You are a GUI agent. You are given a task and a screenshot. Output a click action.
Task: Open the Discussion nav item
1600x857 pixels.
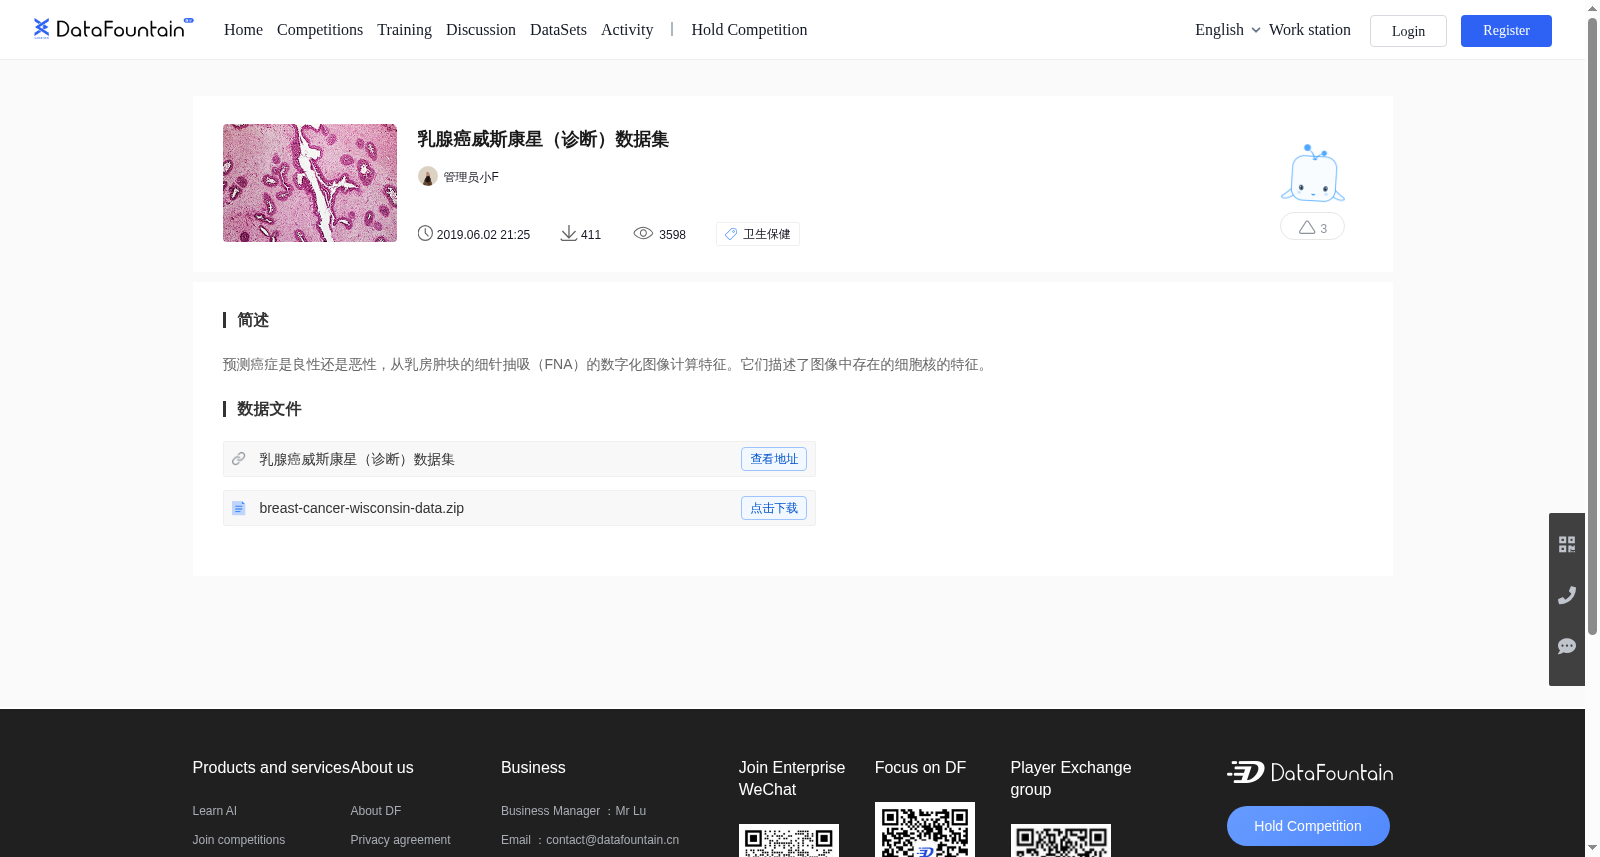tap(481, 30)
